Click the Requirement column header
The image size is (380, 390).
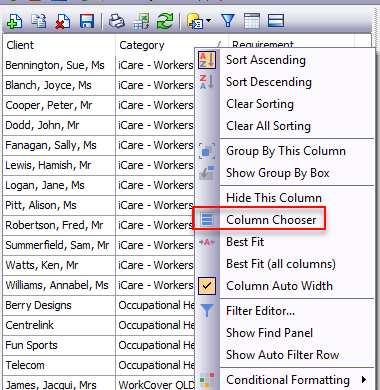coord(263,43)
